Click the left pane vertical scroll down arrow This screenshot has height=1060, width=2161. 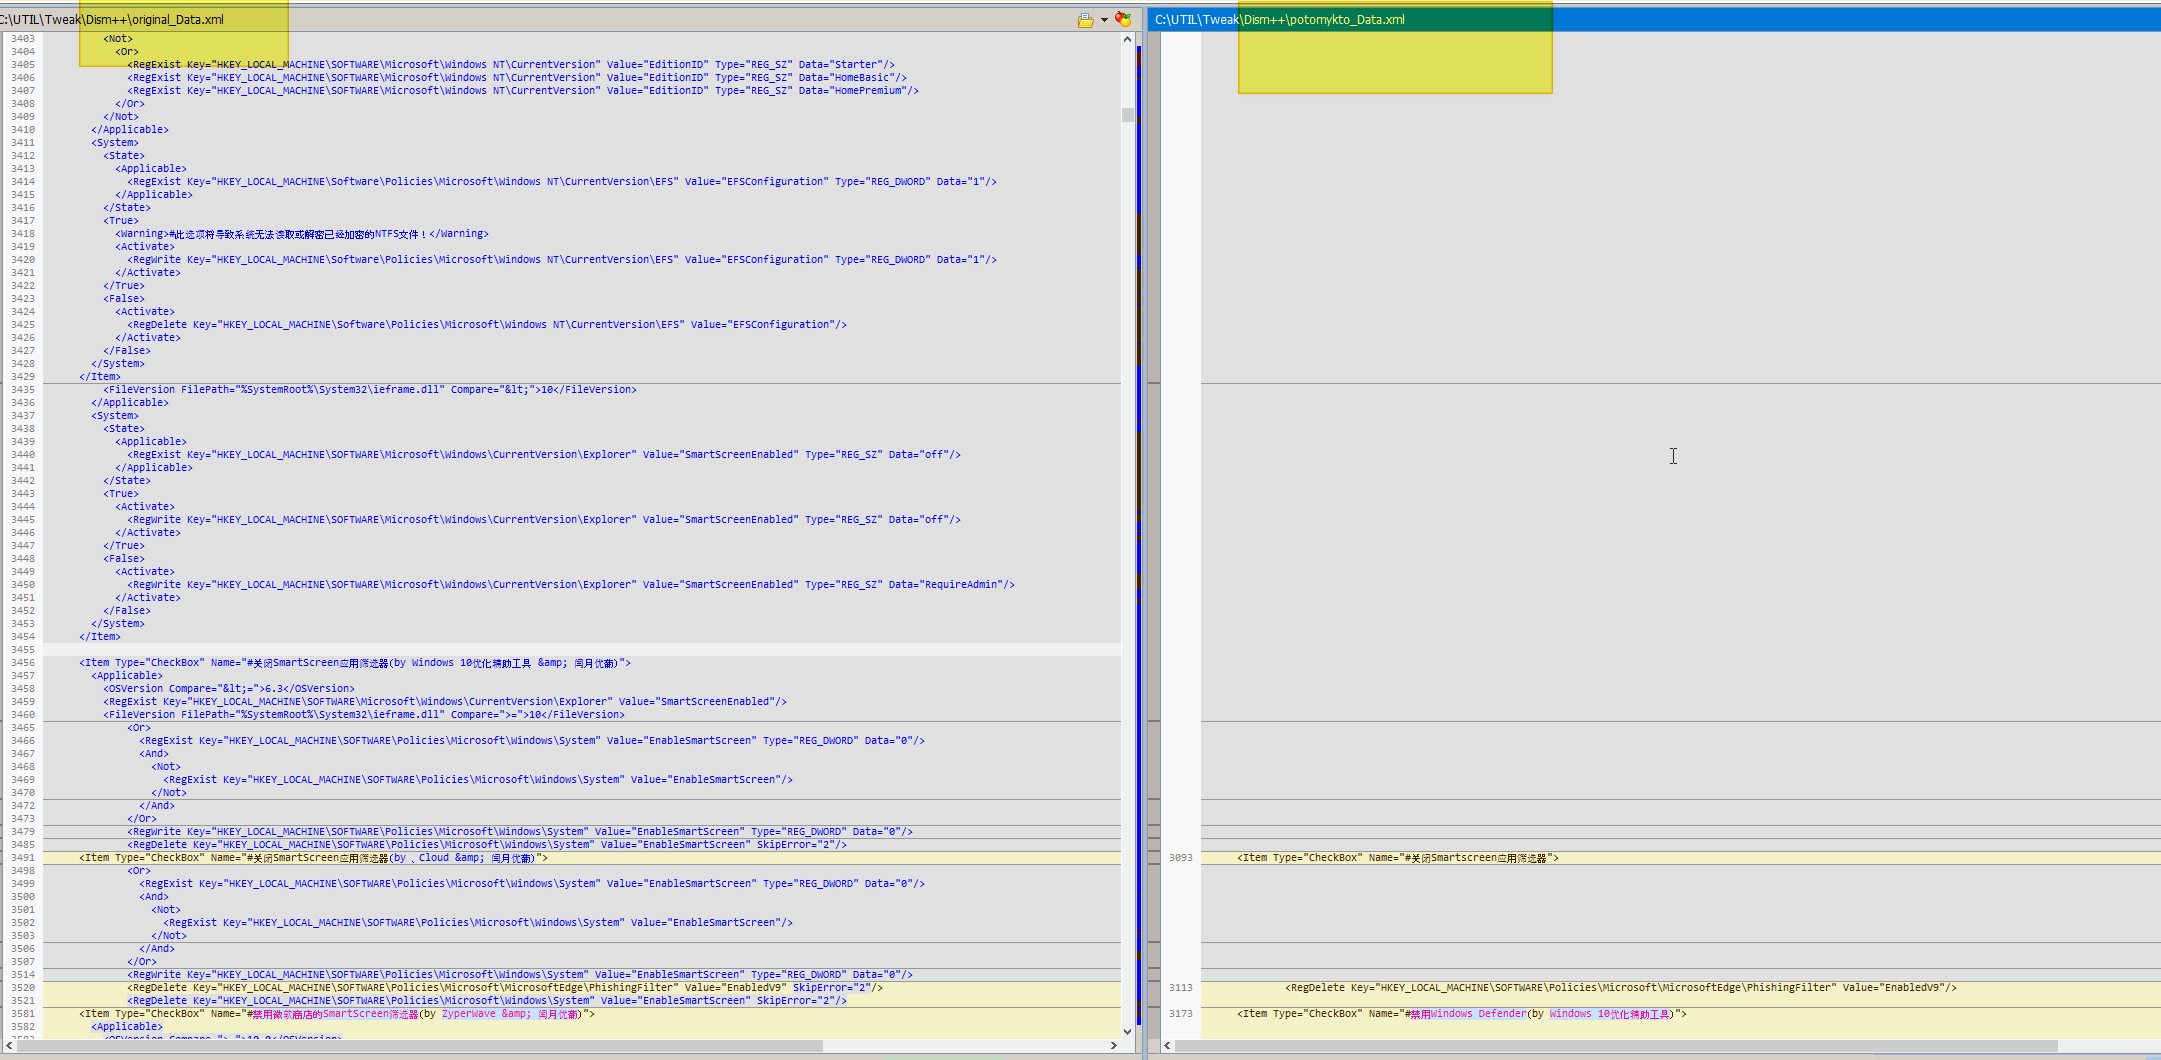pos(1127,1031)
